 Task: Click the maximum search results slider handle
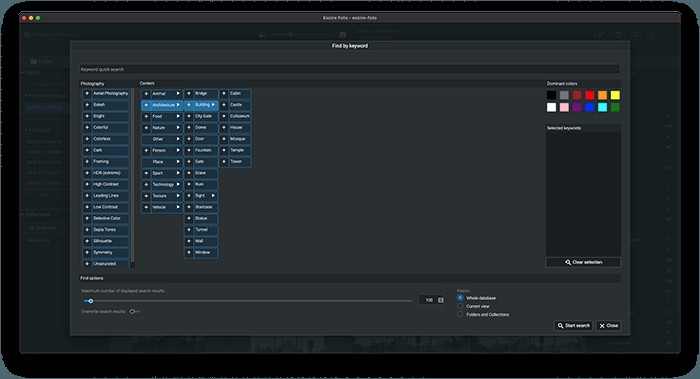tap(91, 301)
